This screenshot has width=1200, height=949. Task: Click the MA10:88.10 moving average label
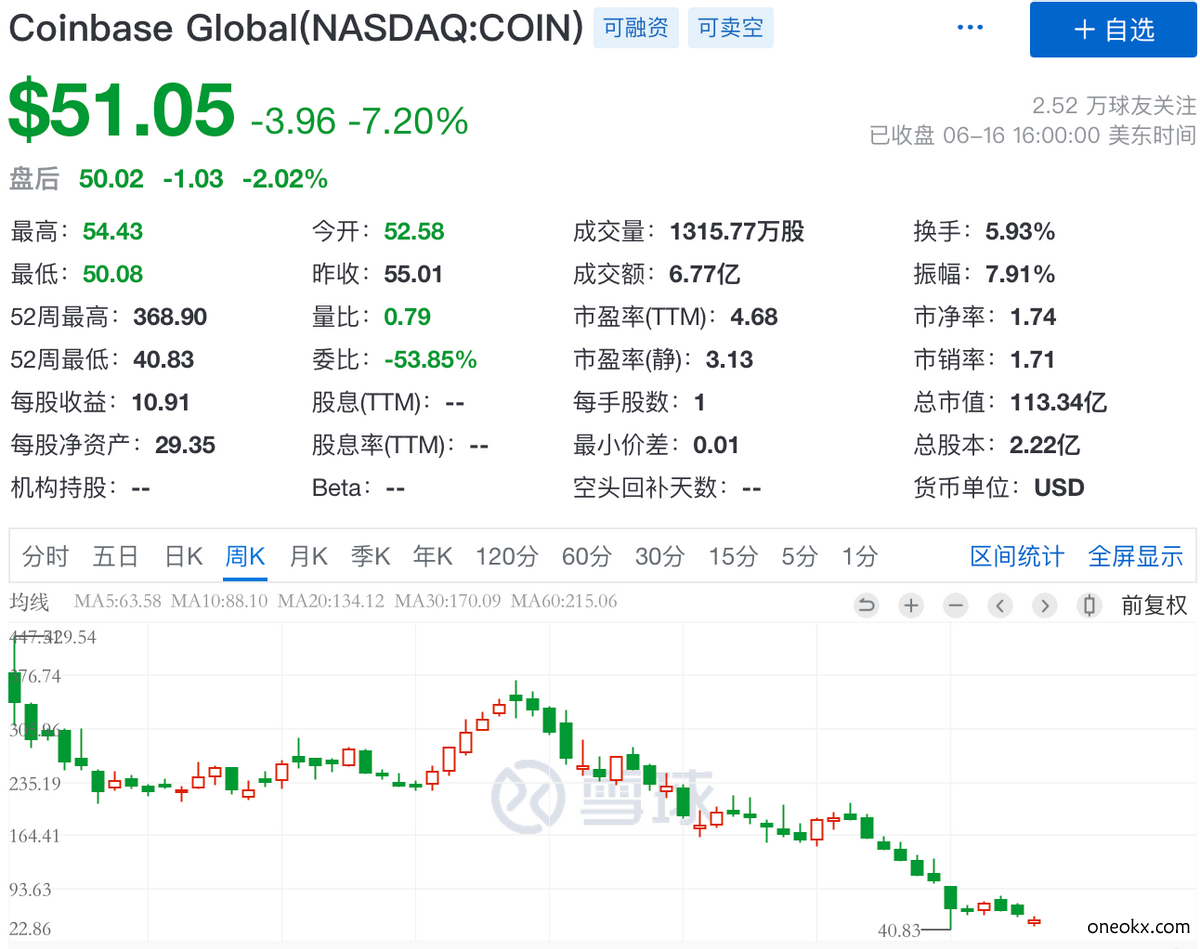[220, 602]
